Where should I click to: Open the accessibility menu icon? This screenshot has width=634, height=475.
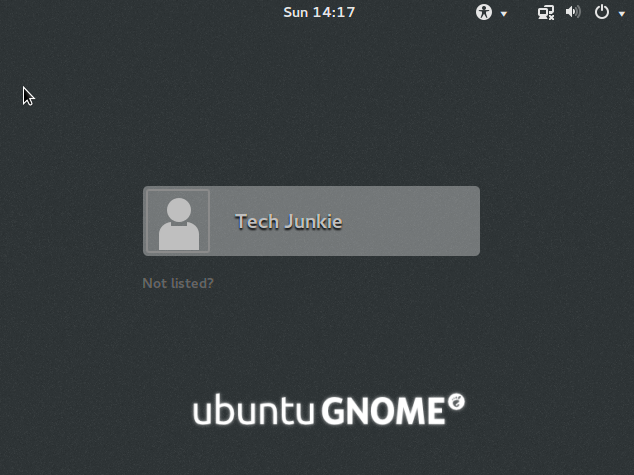pos(484,12)
